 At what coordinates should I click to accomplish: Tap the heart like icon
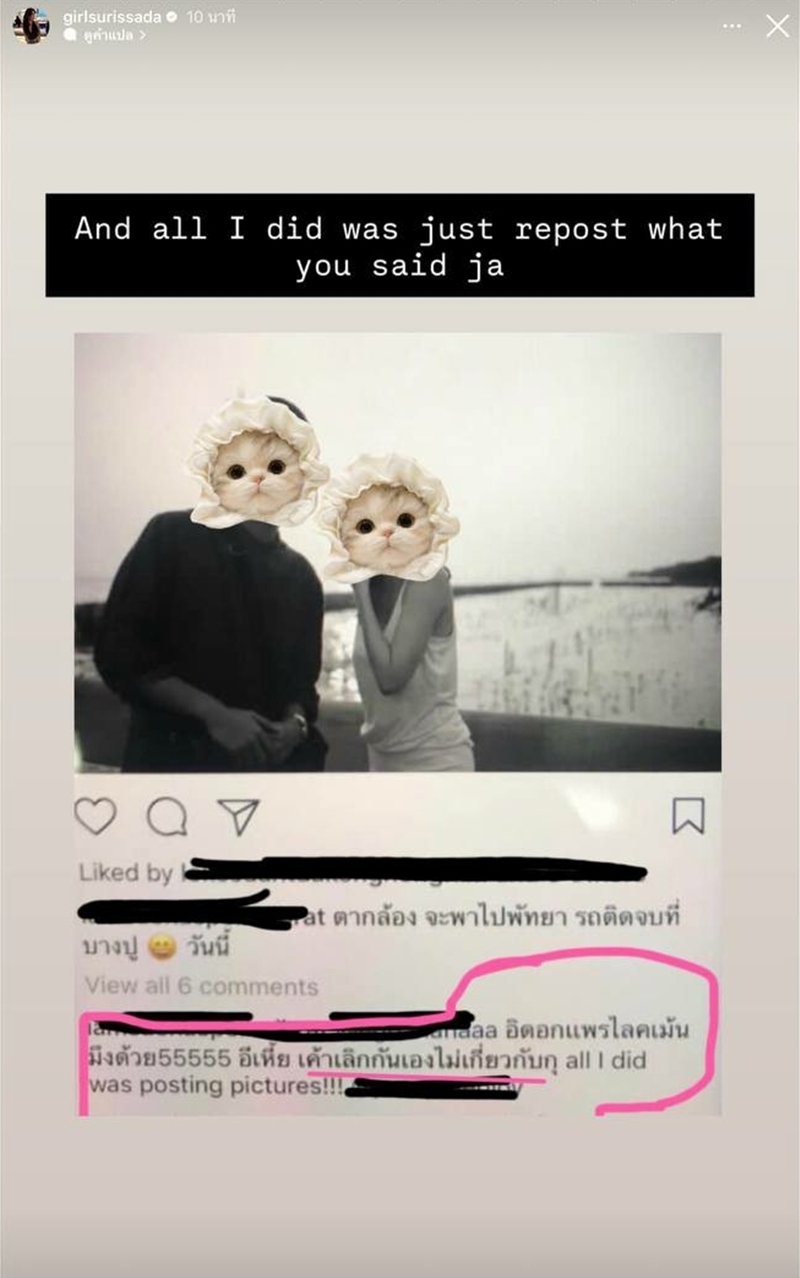(x=96, y=816)
